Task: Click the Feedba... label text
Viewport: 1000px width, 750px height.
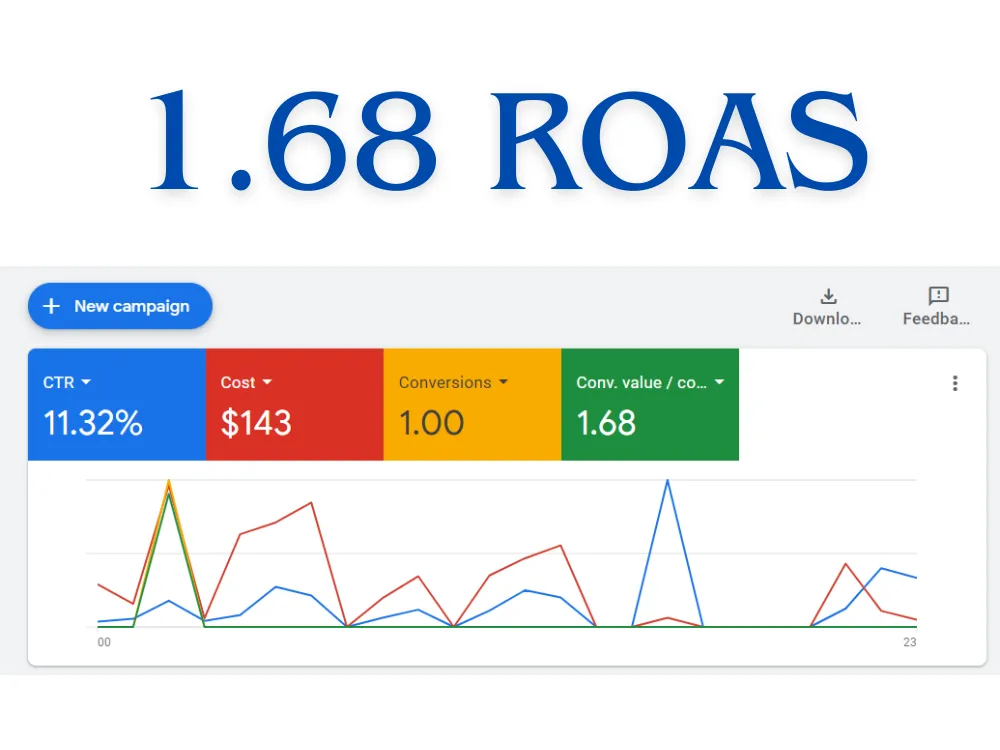Action: 936,319
